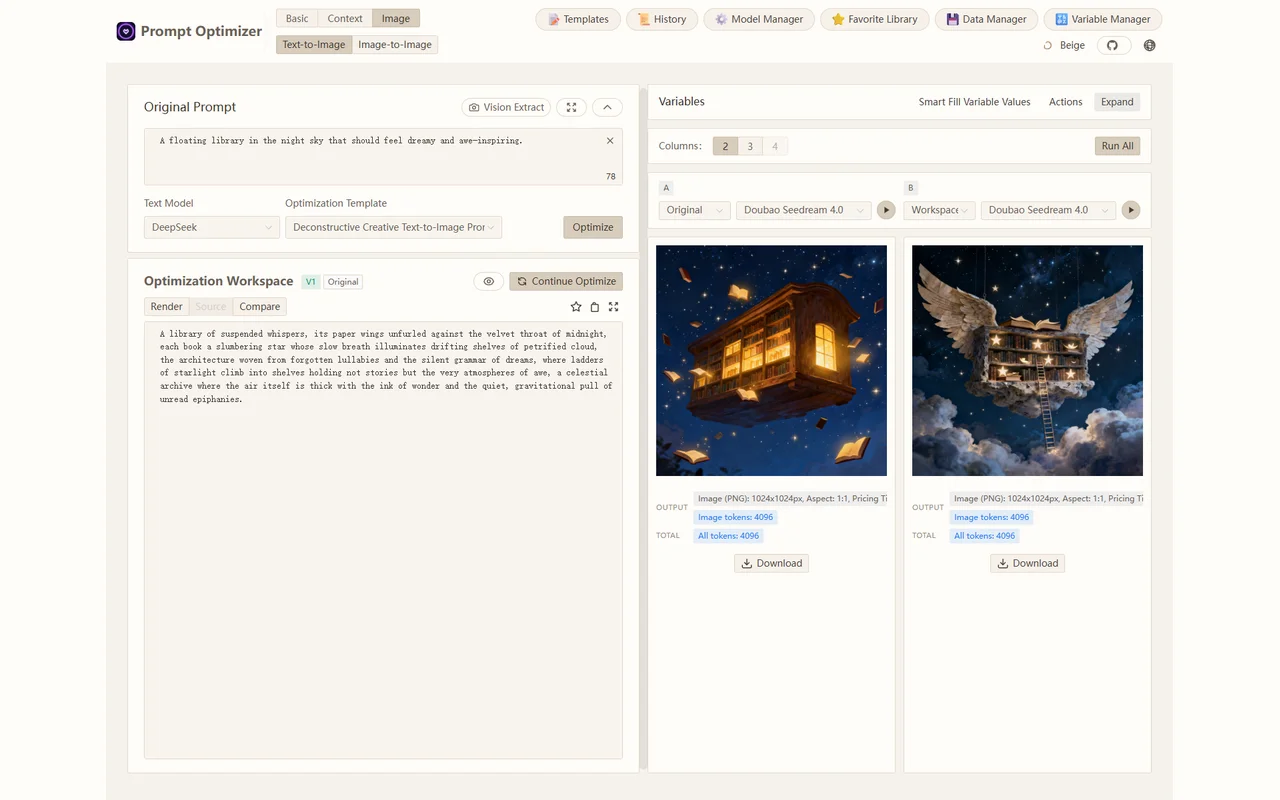Click into the original prompt text field
This screenshot has width=1280, height=800.
(x=383, y=157)
